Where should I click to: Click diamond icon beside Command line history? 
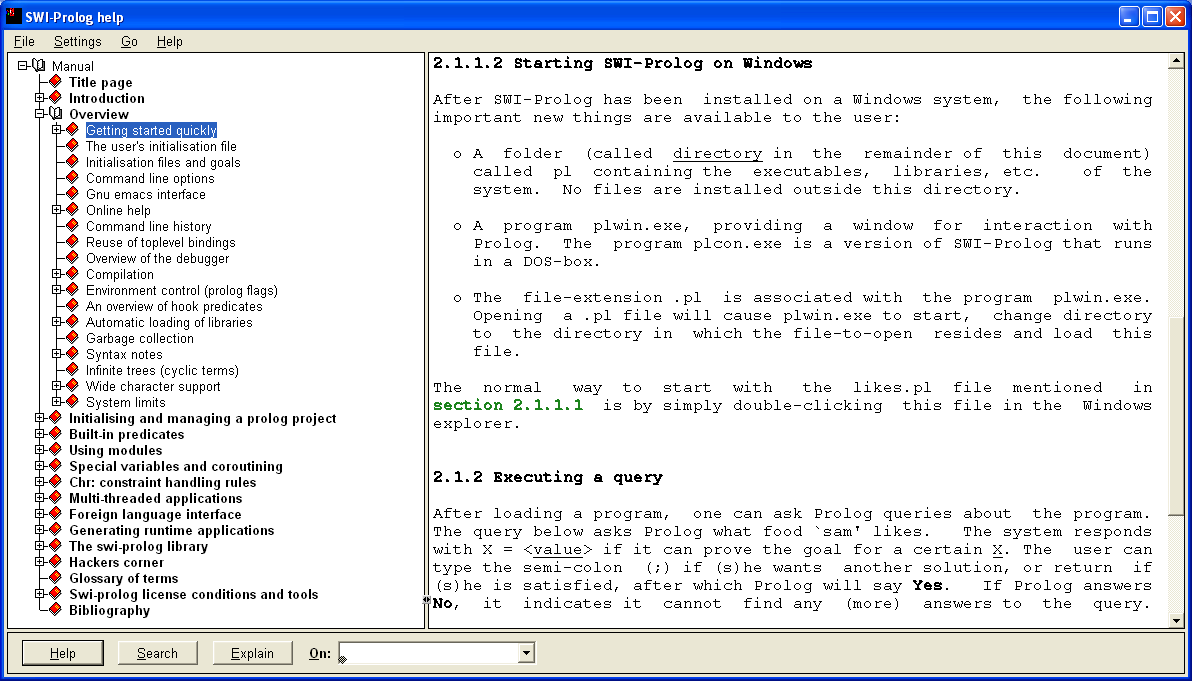[x=72, y=225]
